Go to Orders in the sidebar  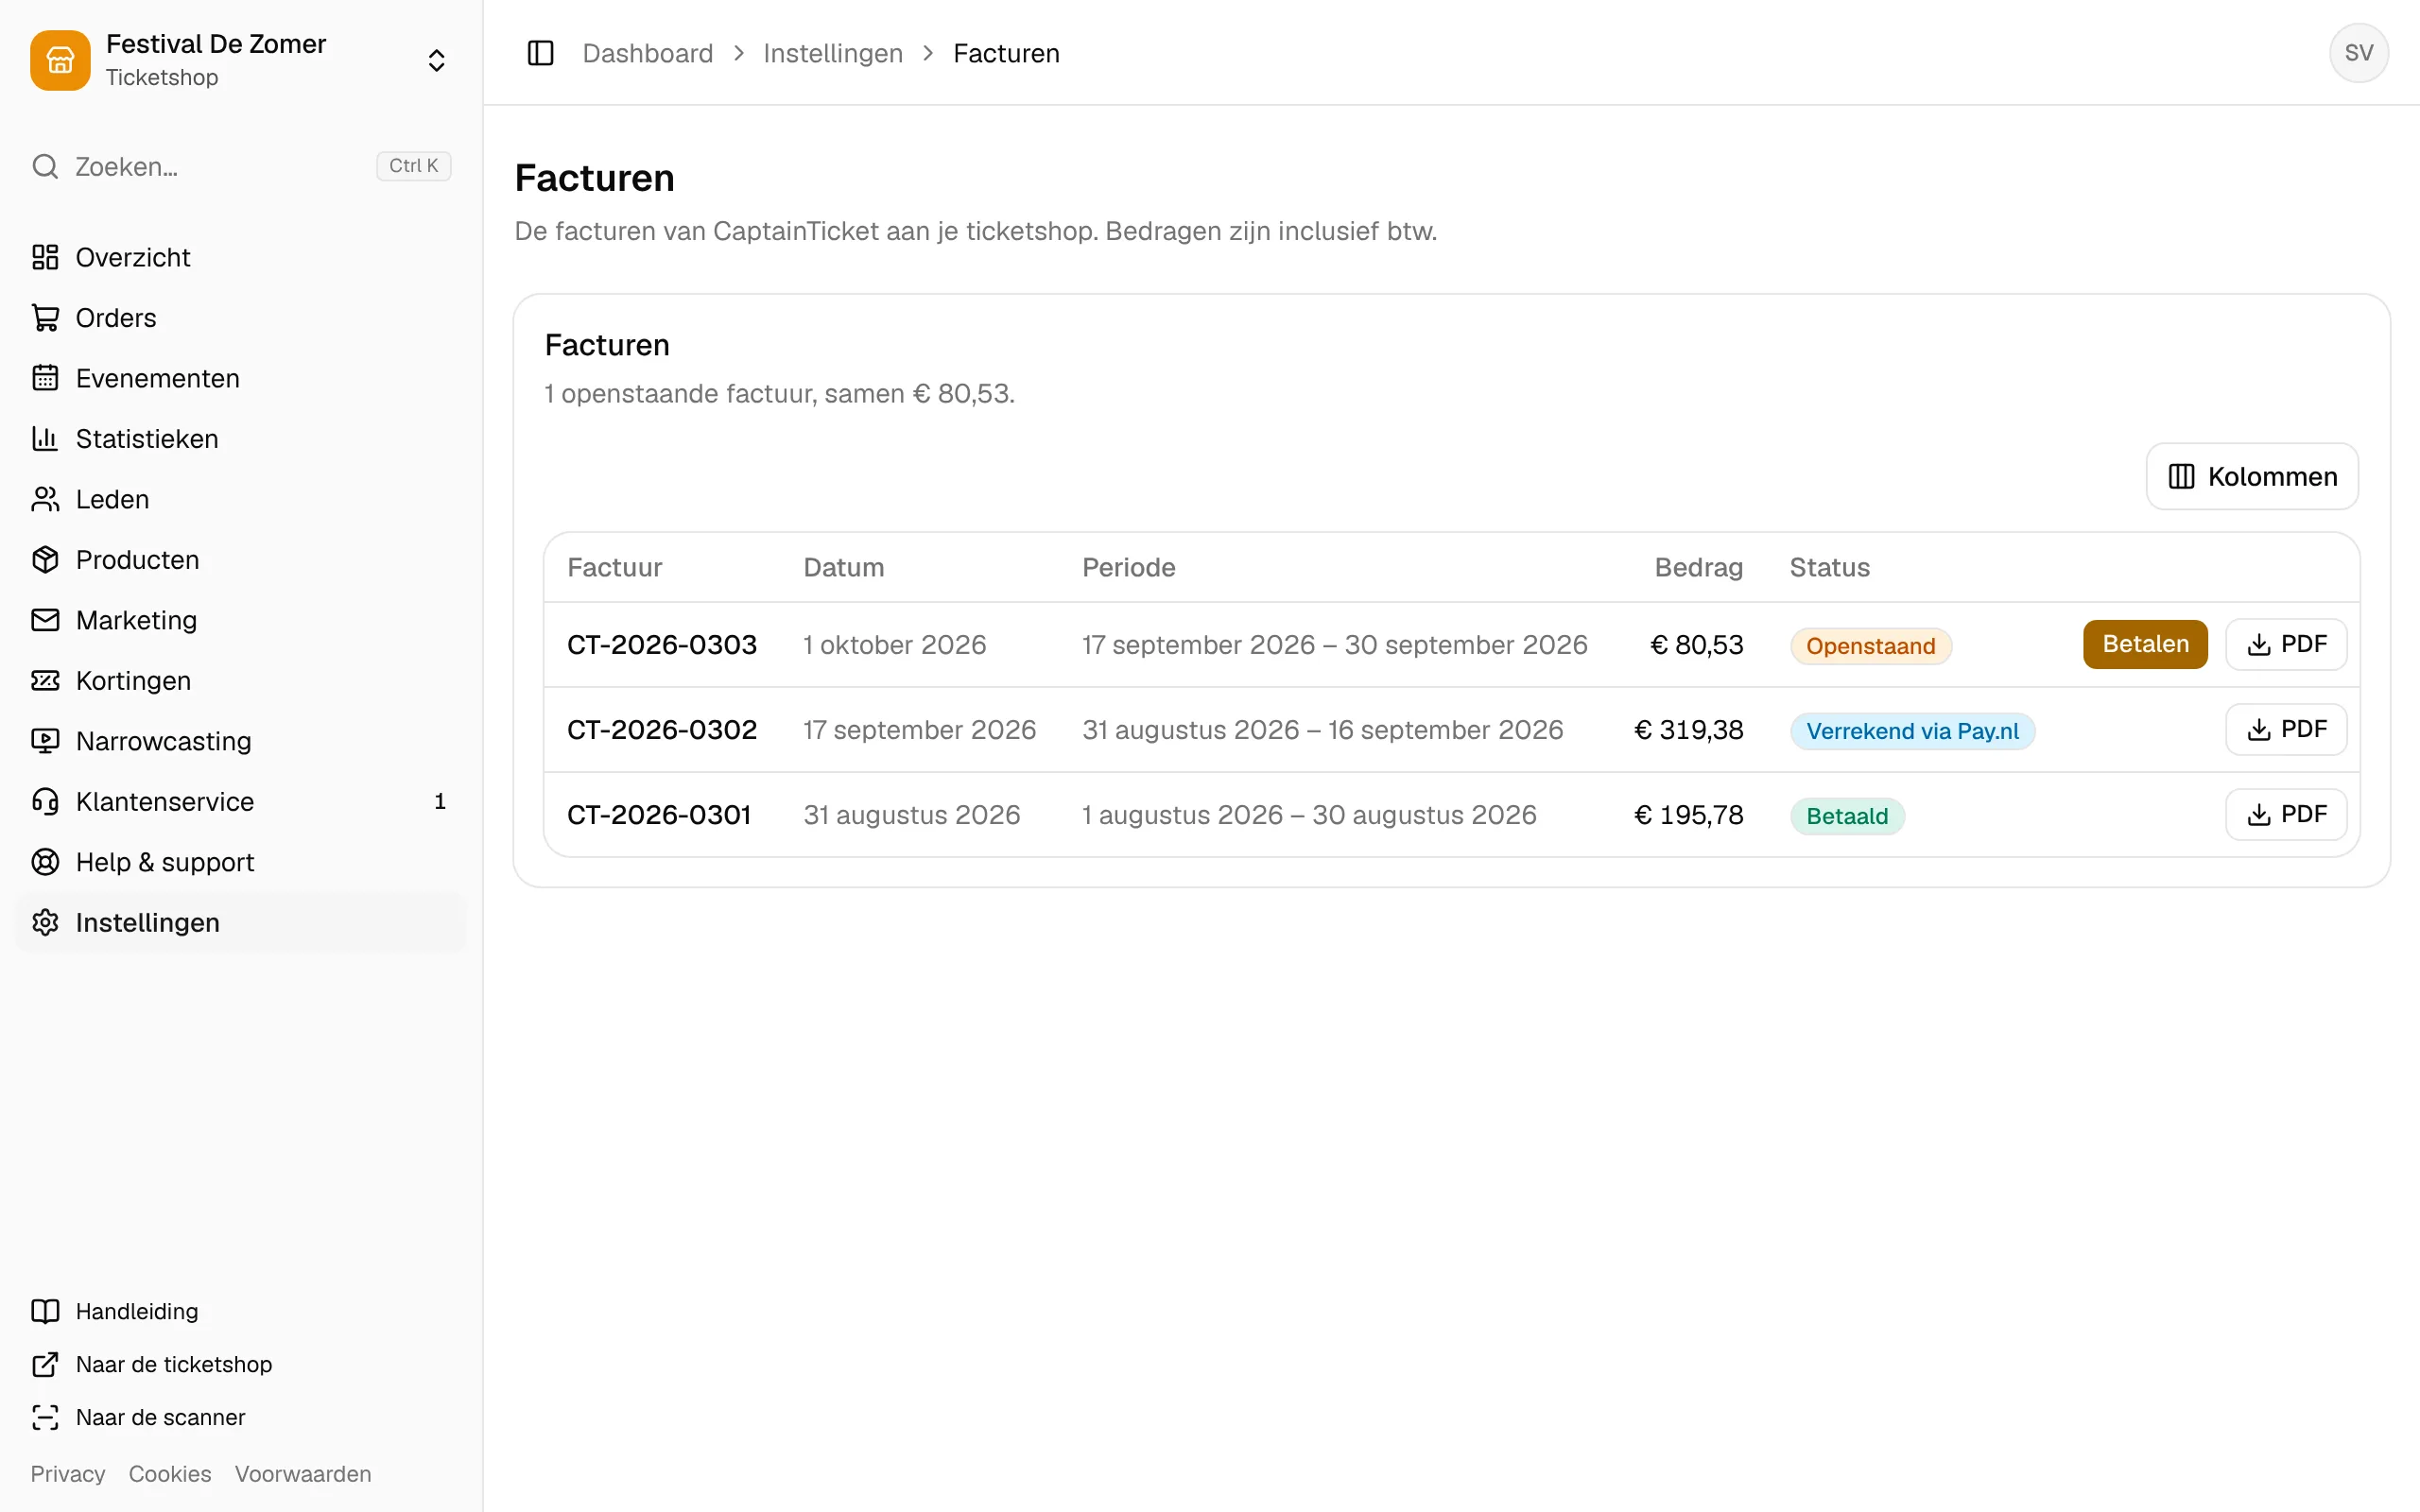pyautogui.click(x=241, y=318)
